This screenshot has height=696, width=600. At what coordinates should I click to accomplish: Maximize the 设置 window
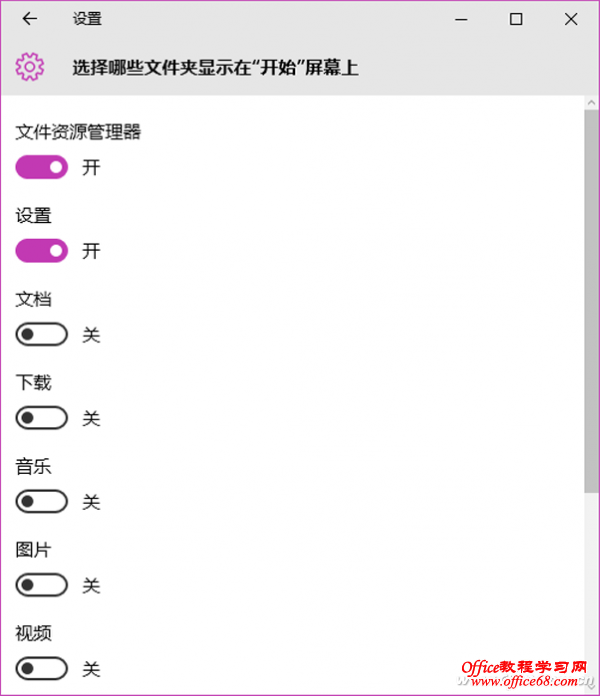516,19
